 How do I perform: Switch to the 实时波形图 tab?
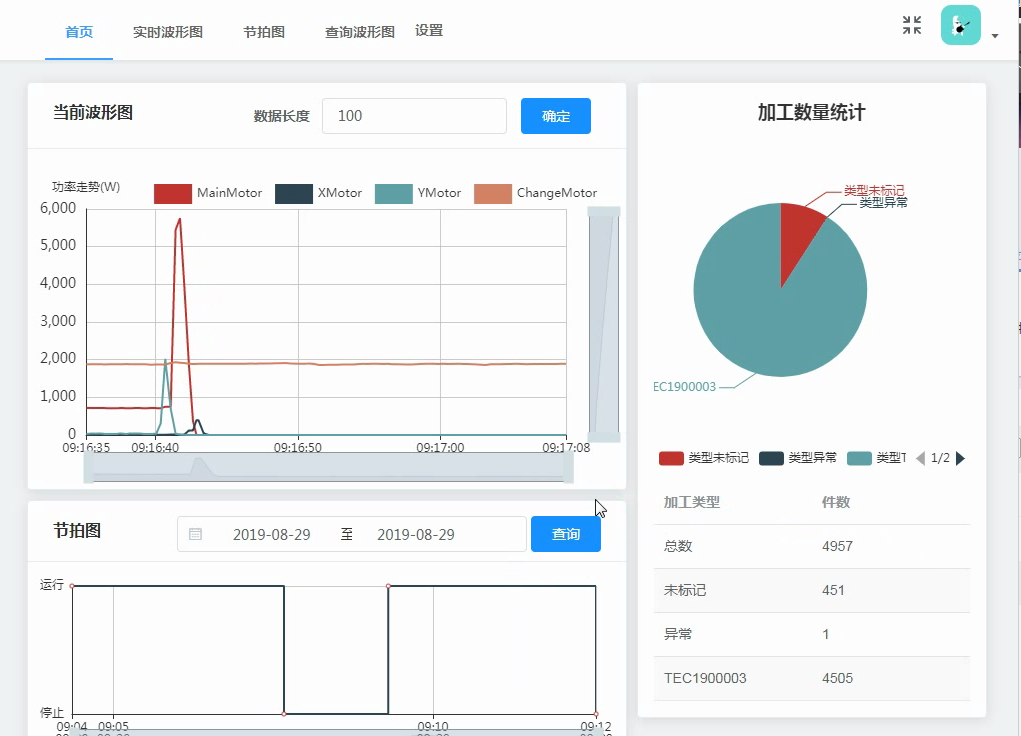(x=168, y=32)
